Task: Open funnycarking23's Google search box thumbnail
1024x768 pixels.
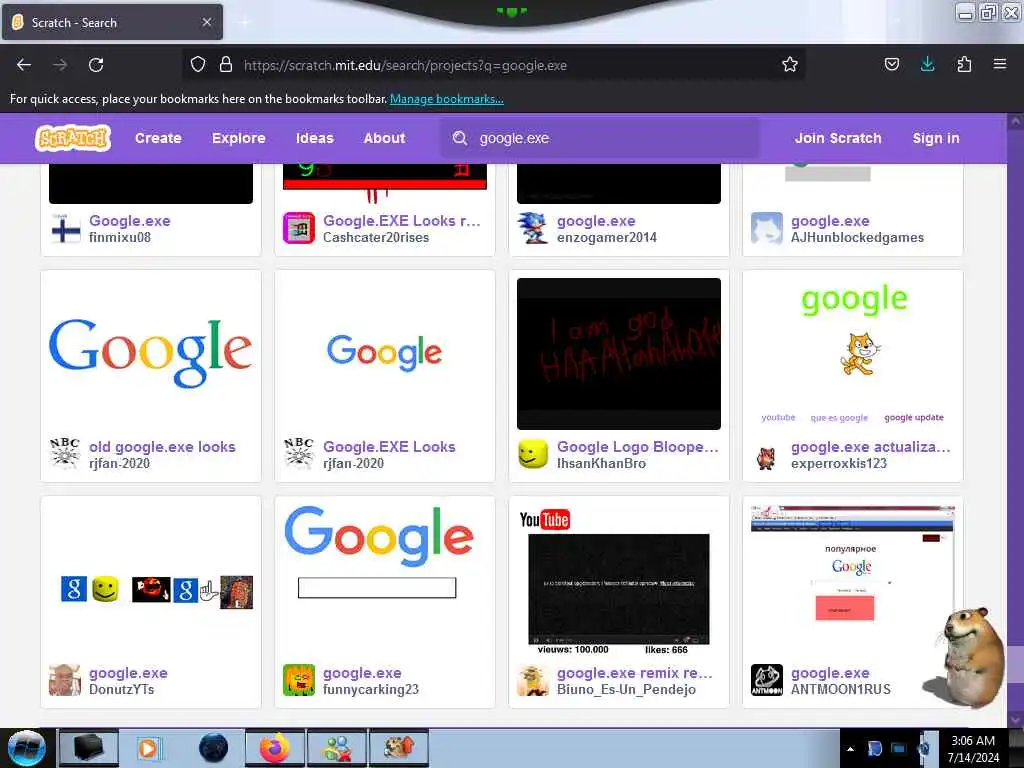Action: (385, 579)
